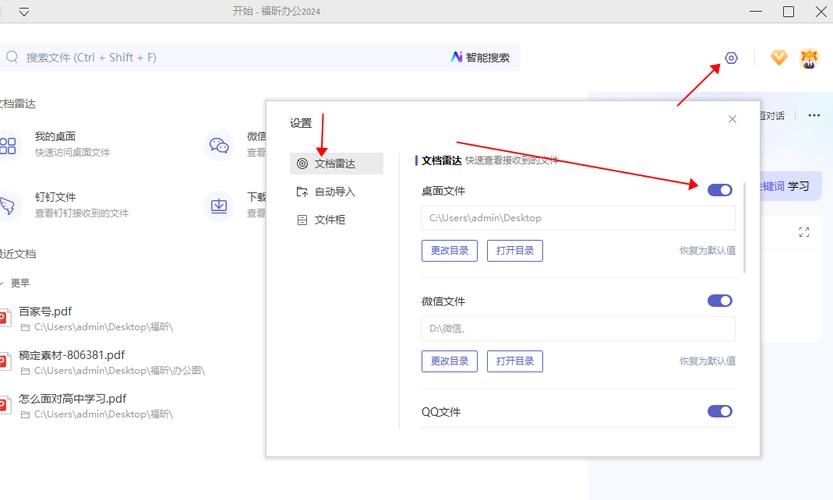
Task: Close the 设置 dialog
Action: tap(732, 119)
